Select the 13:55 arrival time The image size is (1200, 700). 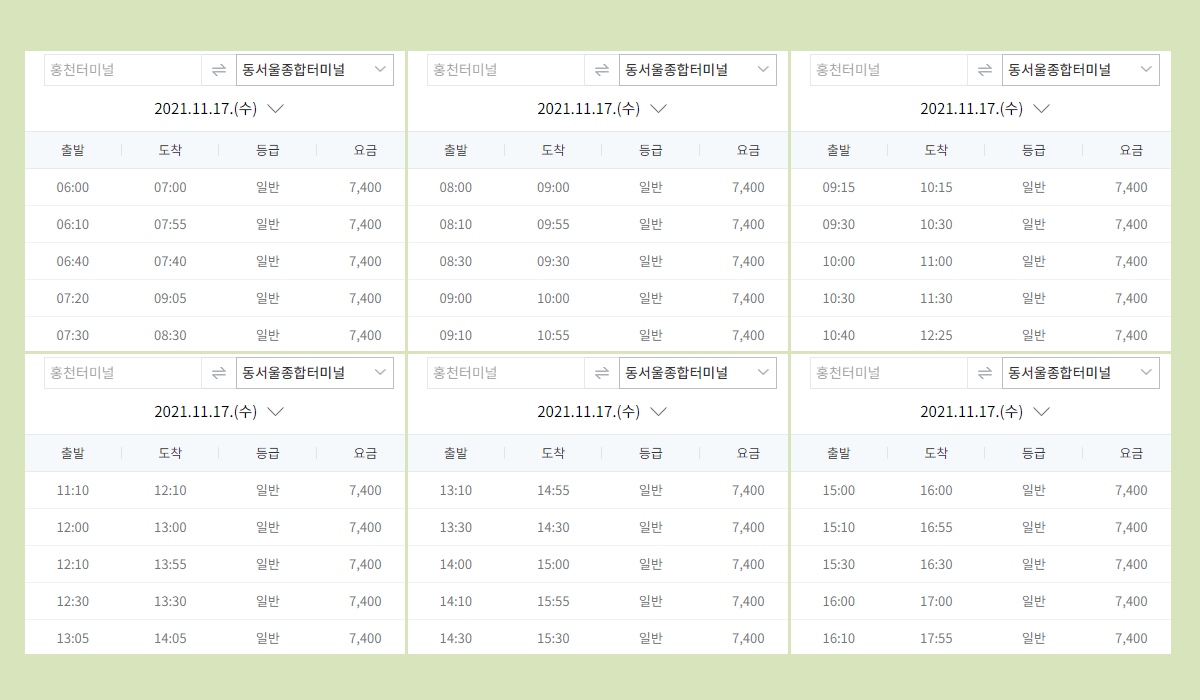coord(170,565)
